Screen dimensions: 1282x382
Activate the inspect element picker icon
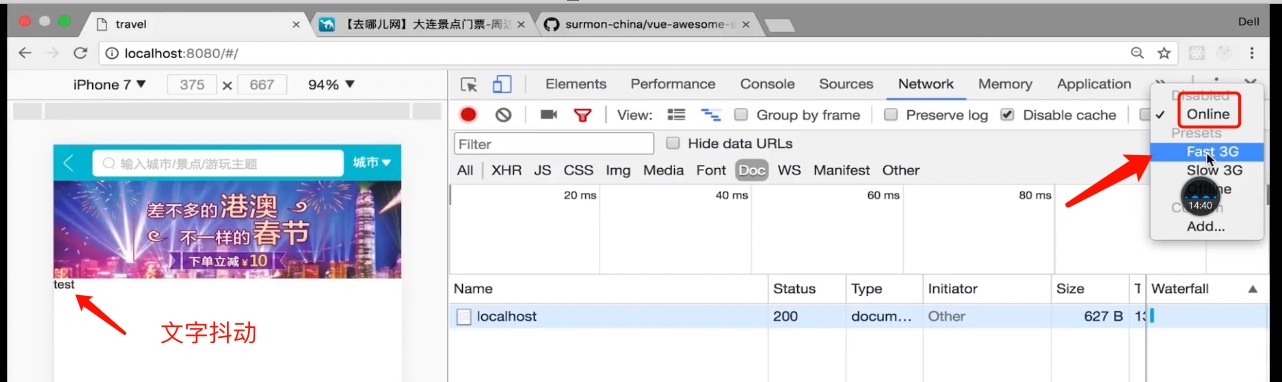pyautogui.click(x=469, y=84)
